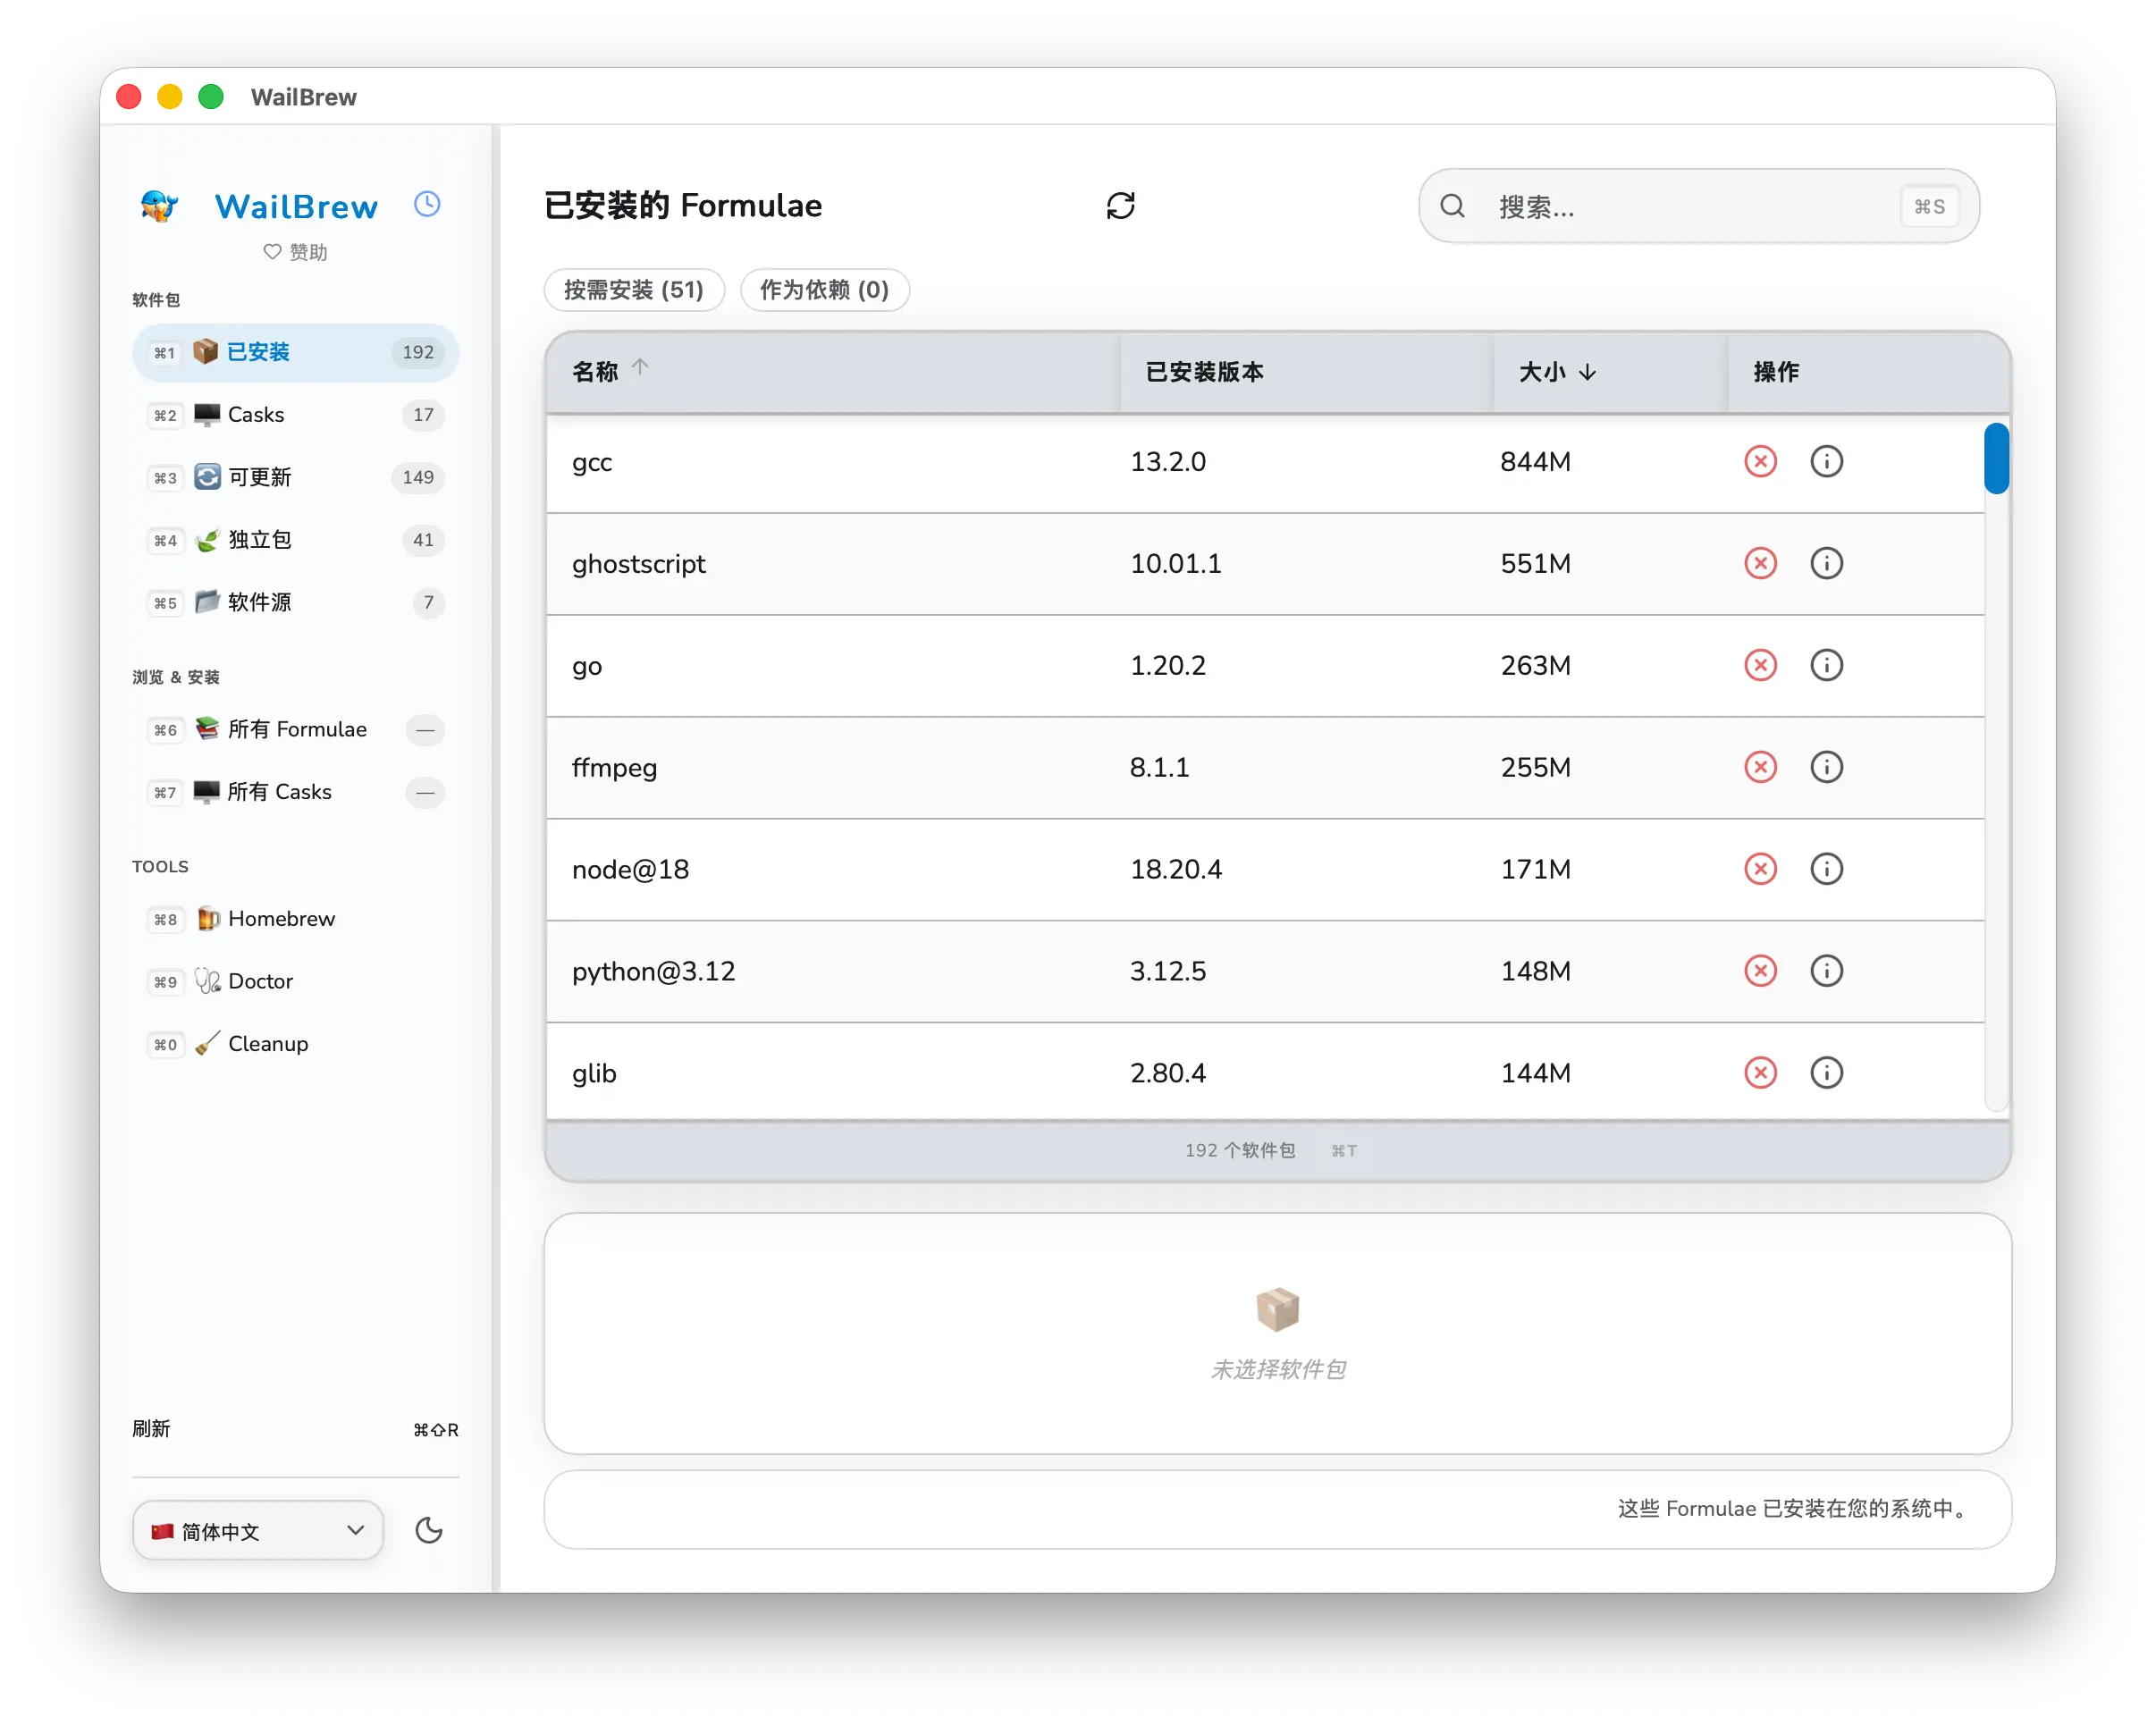Click the 192 个软件包 footer text
Viewport: 2156px width, 1725px height.
click(1240, 1151)
